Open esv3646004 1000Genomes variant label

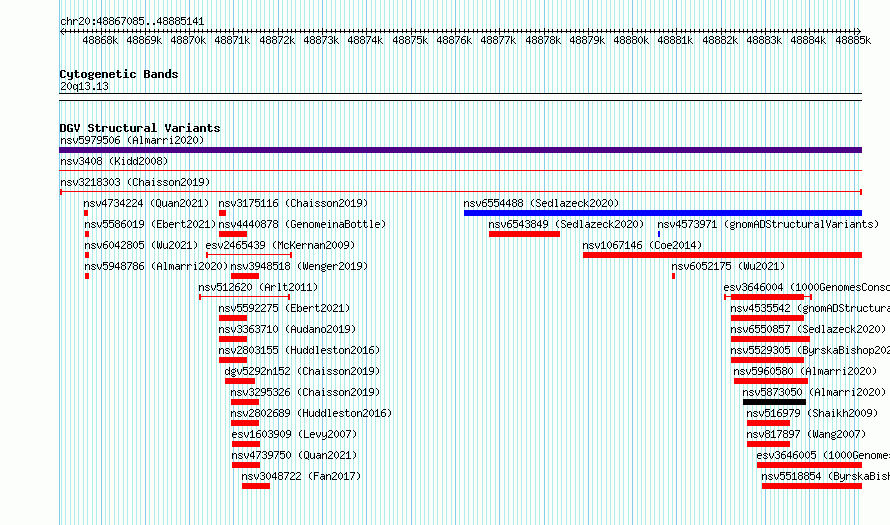click(x=807, y=287)
